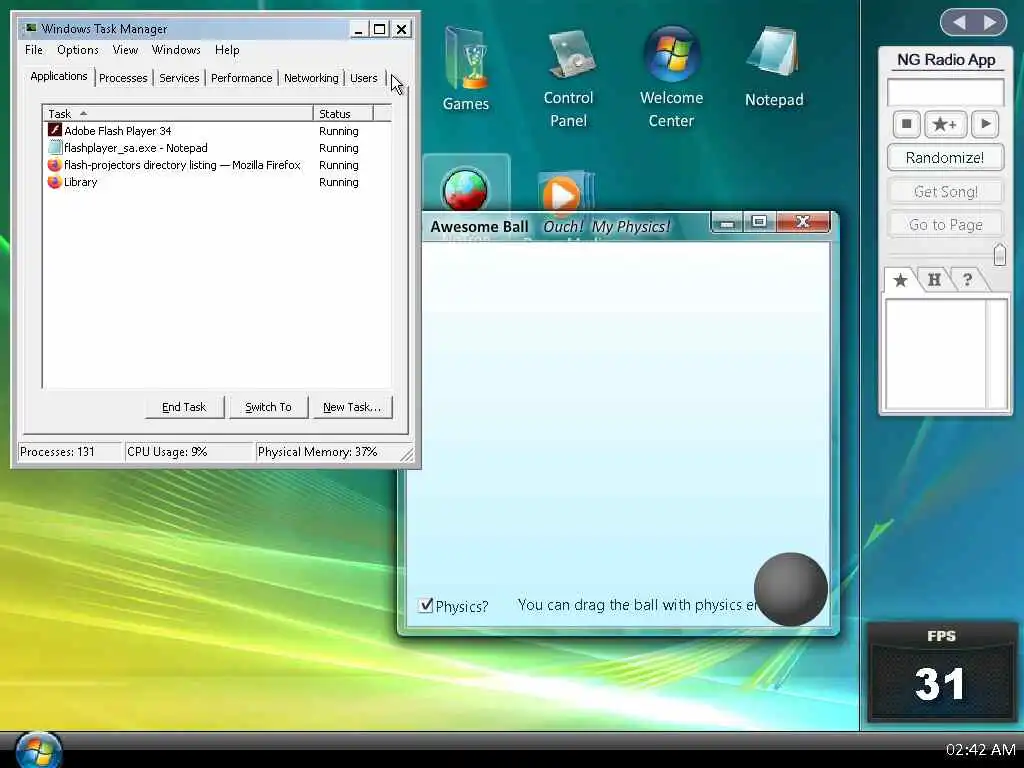The width and height of the screenshot is (1024, 768).
Task: Switch to the Users tab
Action: tap(363, 78)
